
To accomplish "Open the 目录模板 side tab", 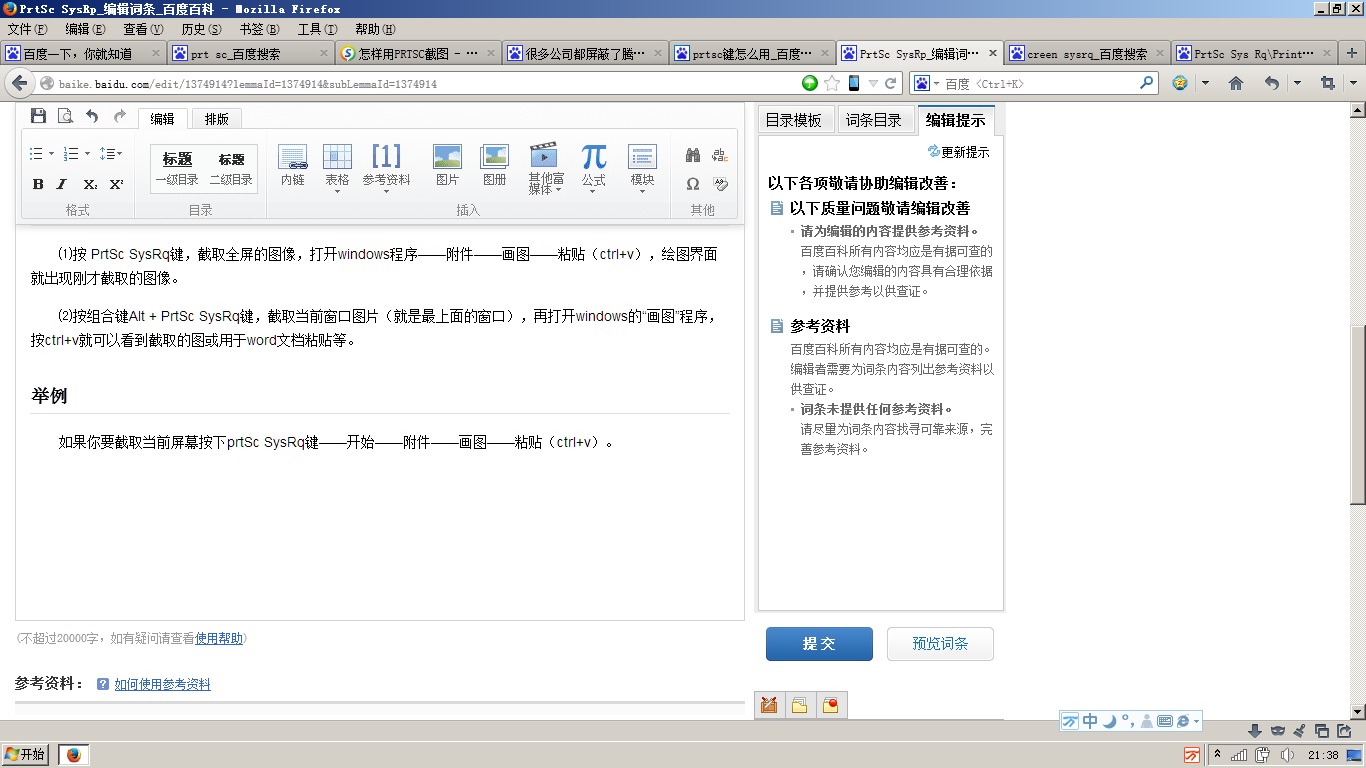I will tap(794, 120).
